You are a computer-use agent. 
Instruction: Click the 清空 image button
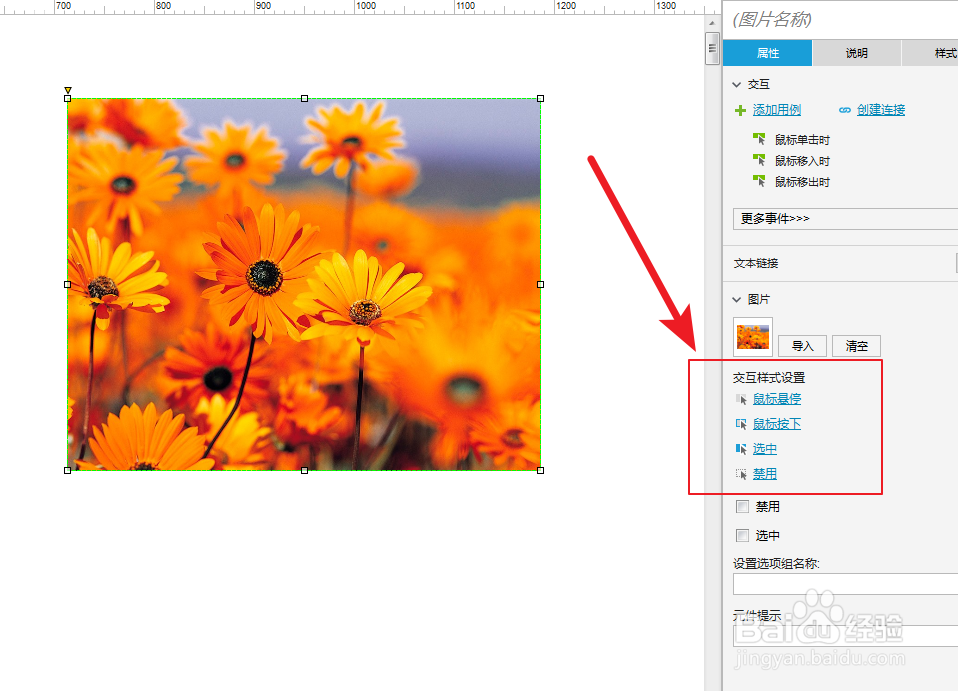pyautogui.click(x=856, y=346)
